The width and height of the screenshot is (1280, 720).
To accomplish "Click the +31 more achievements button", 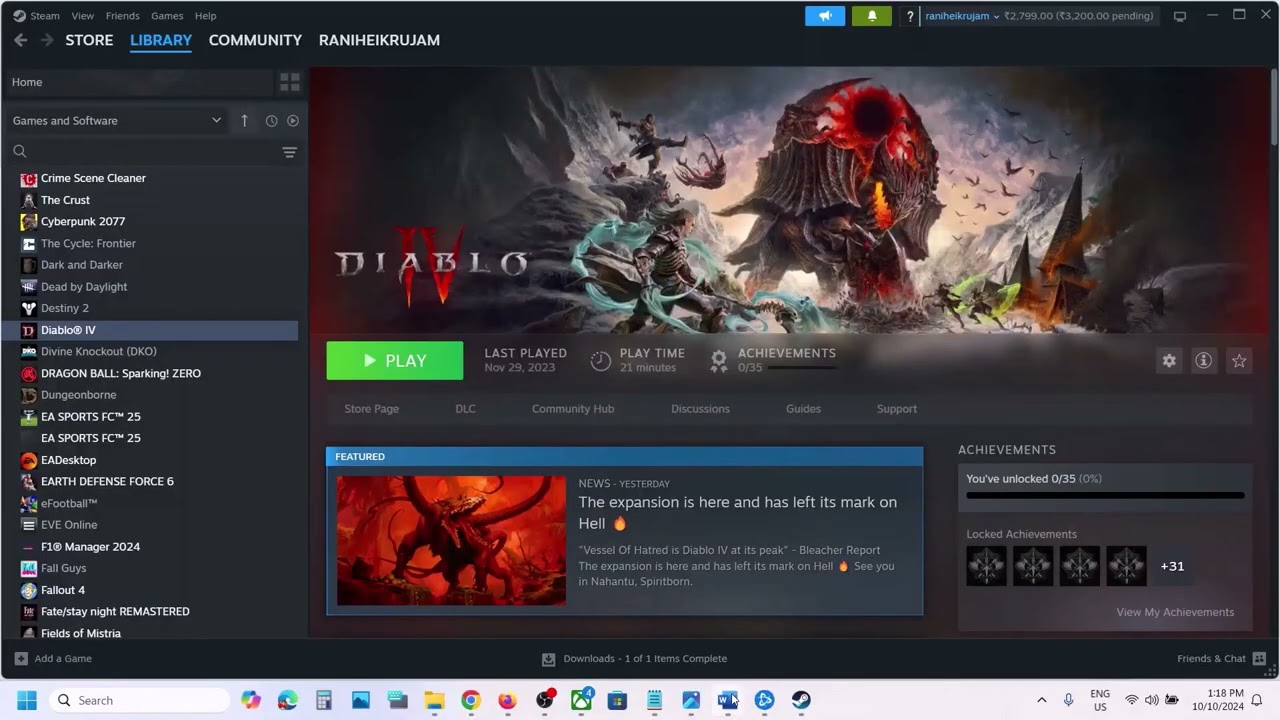I will pos(1172,566).
